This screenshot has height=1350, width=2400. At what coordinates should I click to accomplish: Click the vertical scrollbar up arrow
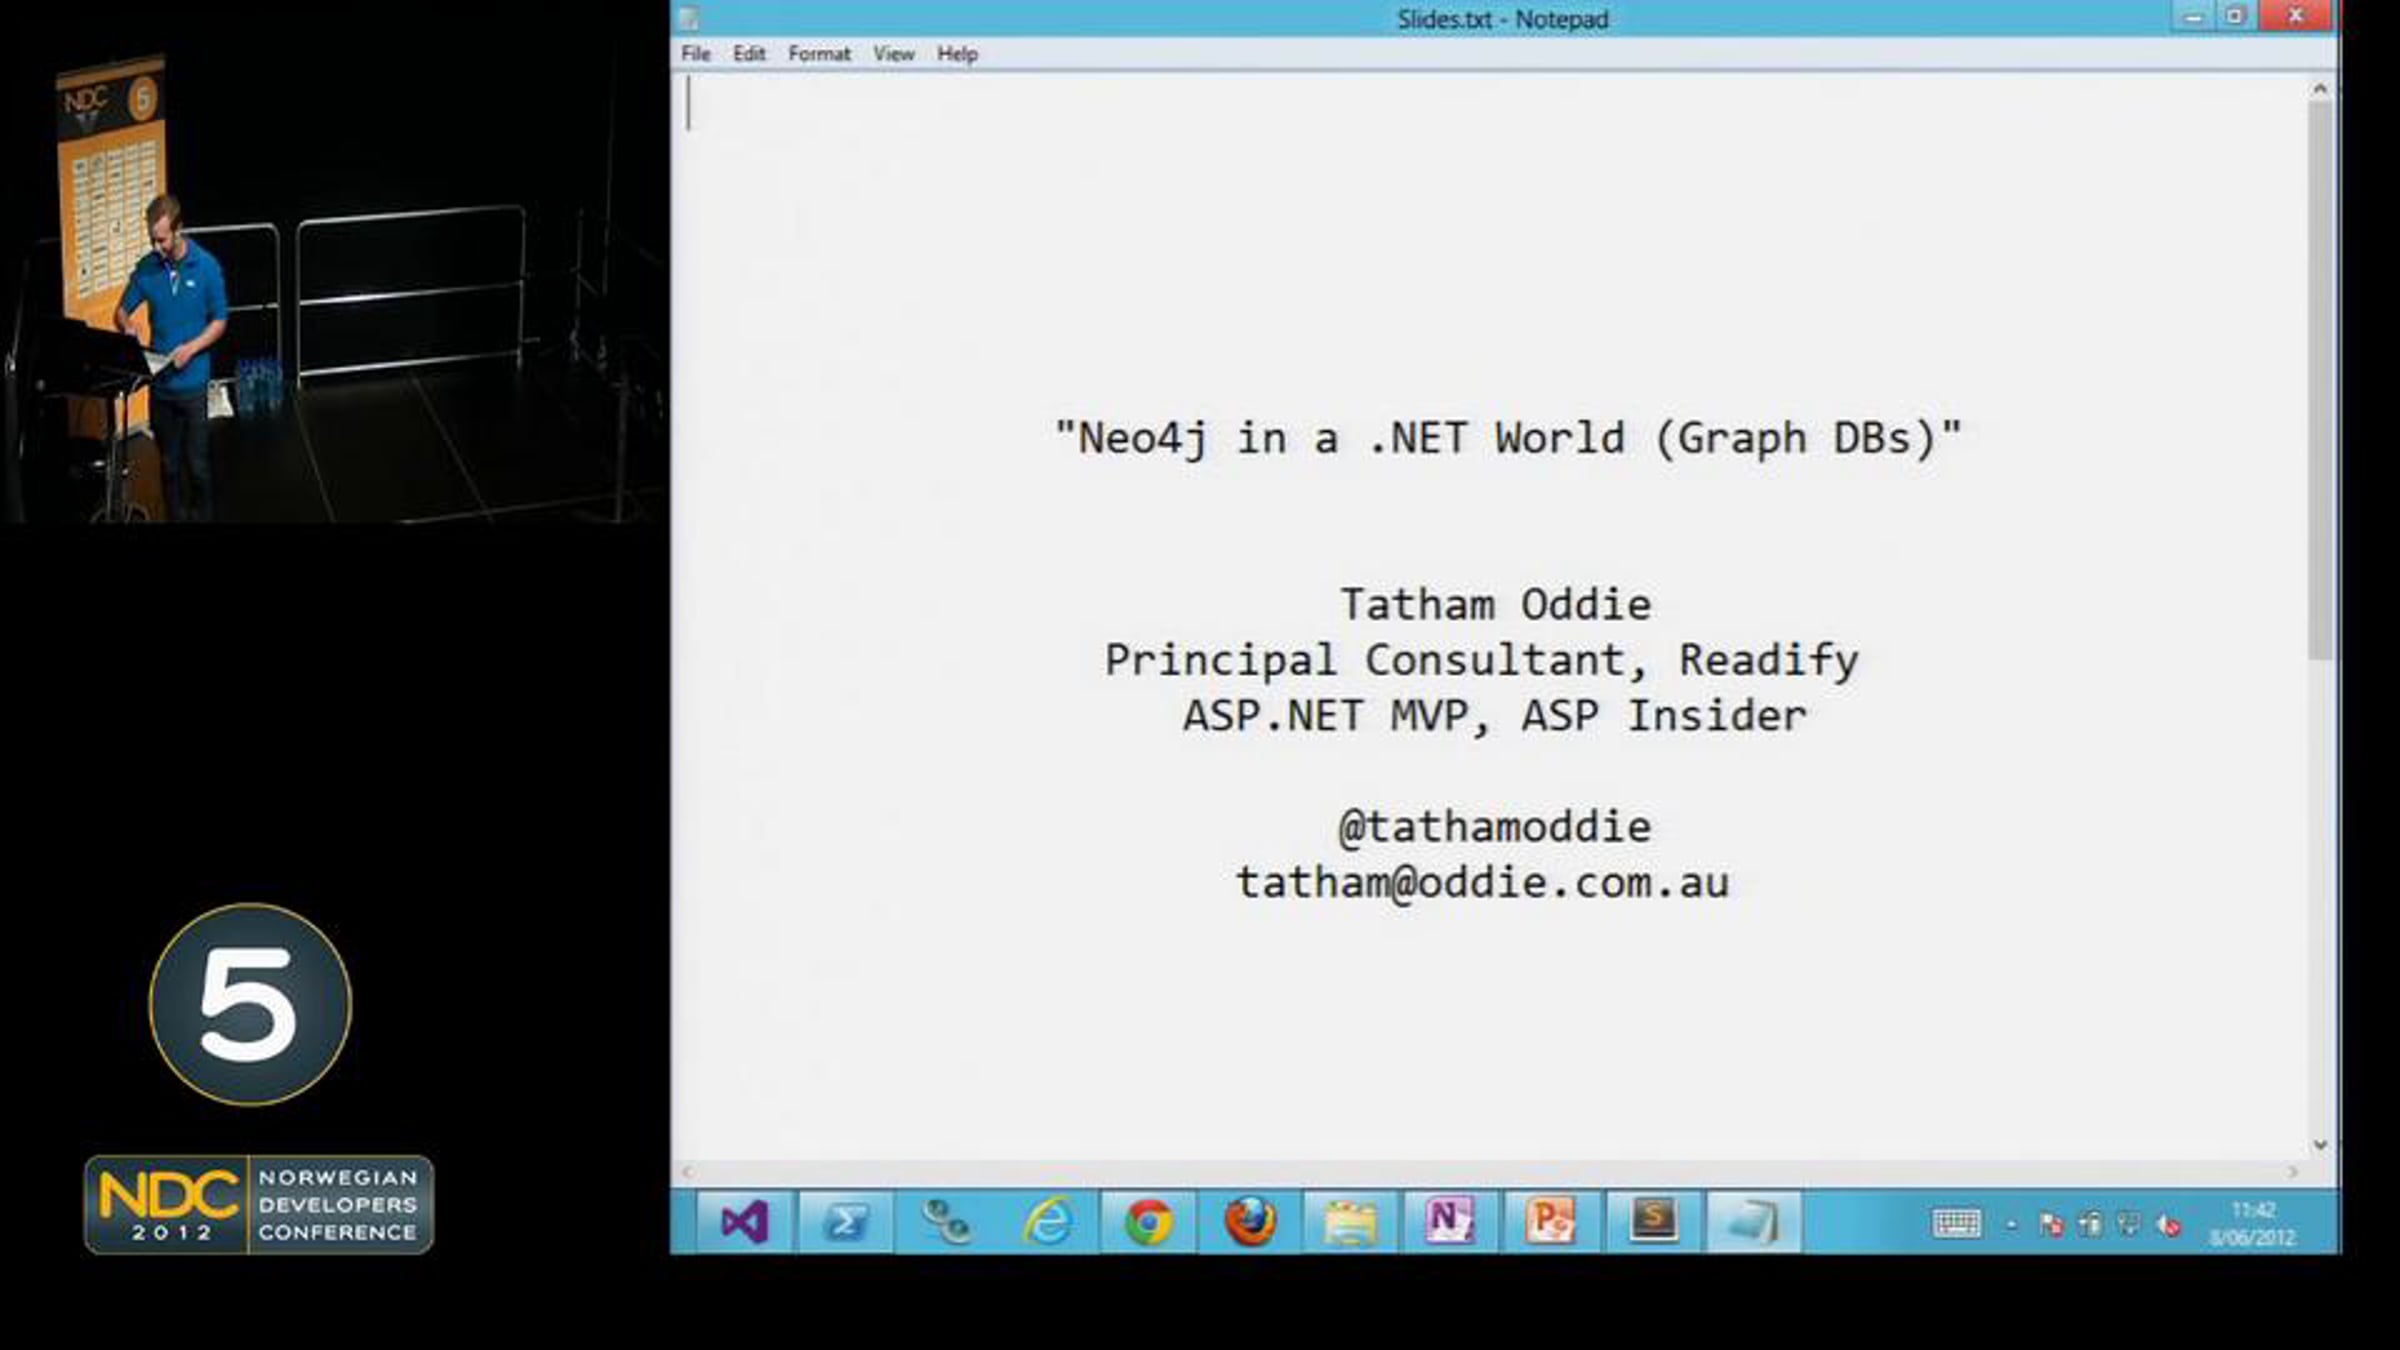2320,89
